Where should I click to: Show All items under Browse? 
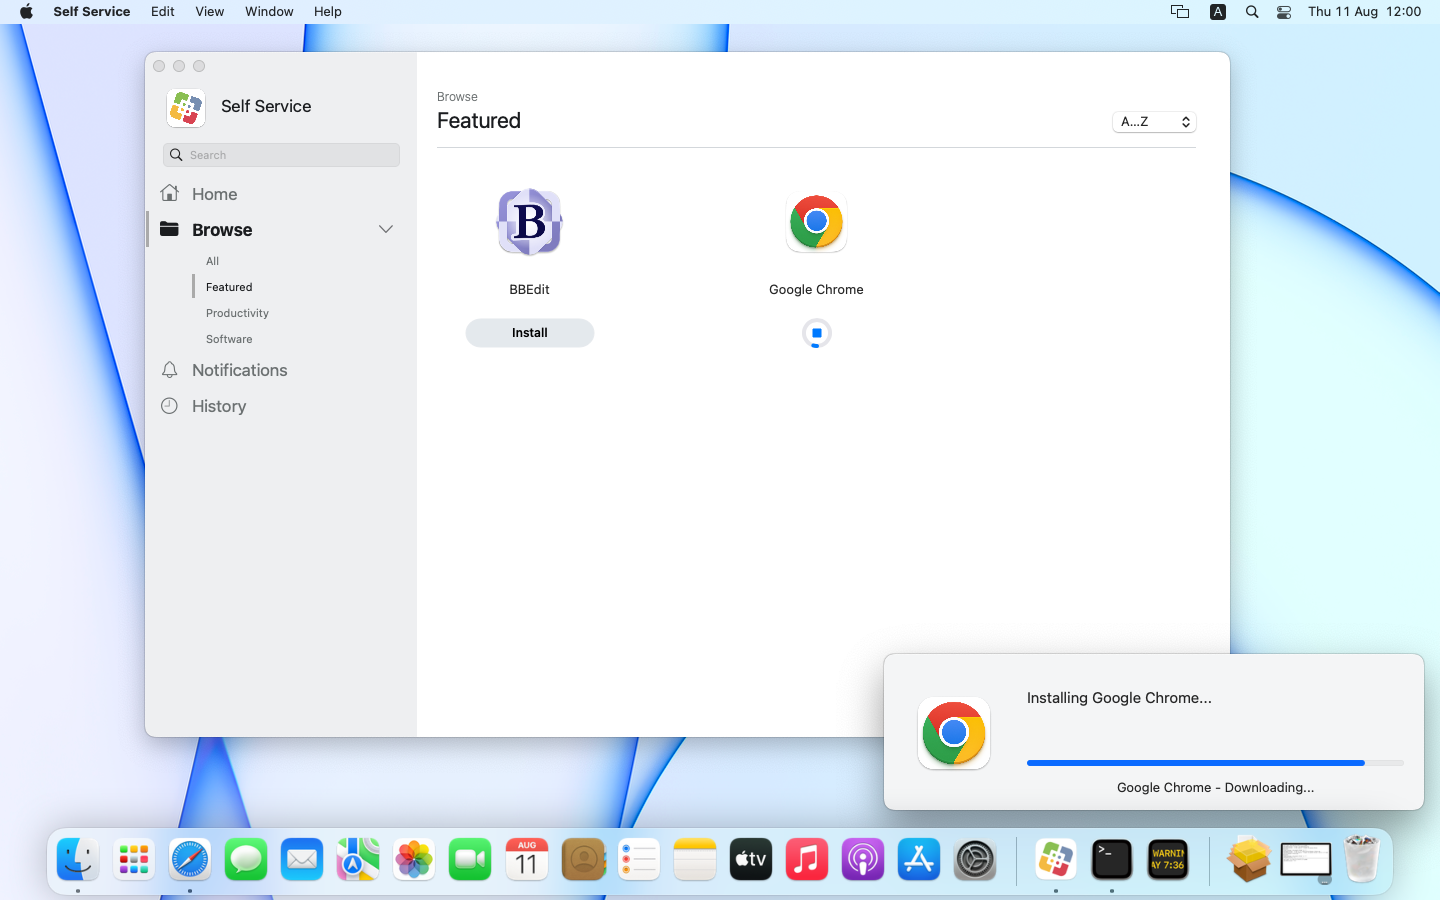(212, 261)
